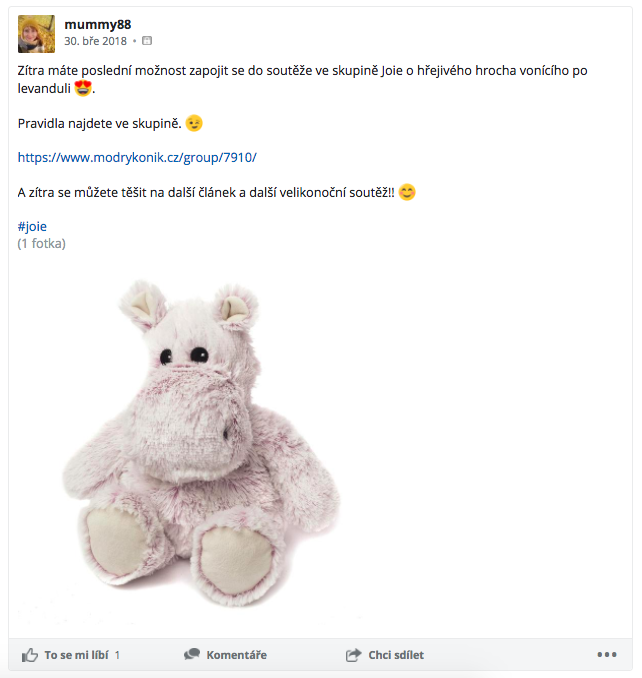
Task: Click the like count number 1
Action: [x=117, y=655]
